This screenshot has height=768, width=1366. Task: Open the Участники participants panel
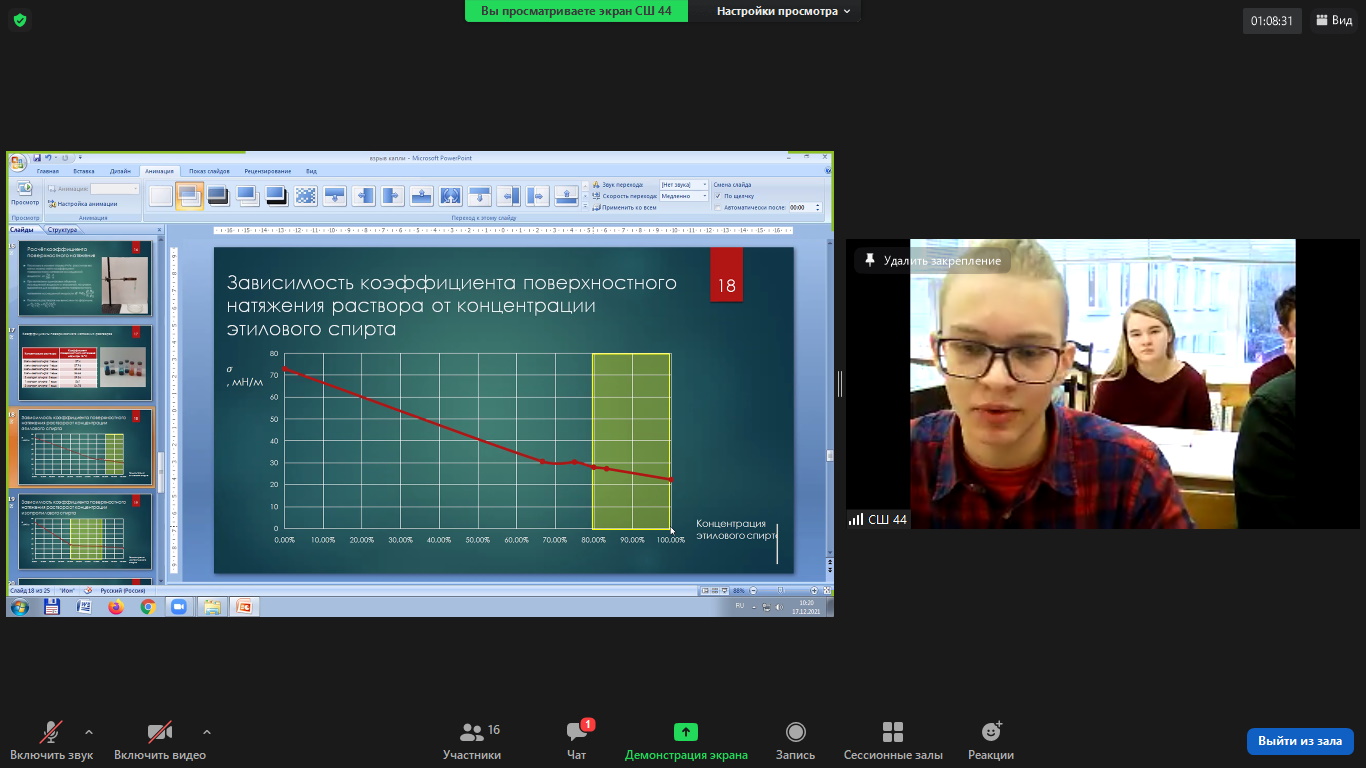(x=472, y=741)
